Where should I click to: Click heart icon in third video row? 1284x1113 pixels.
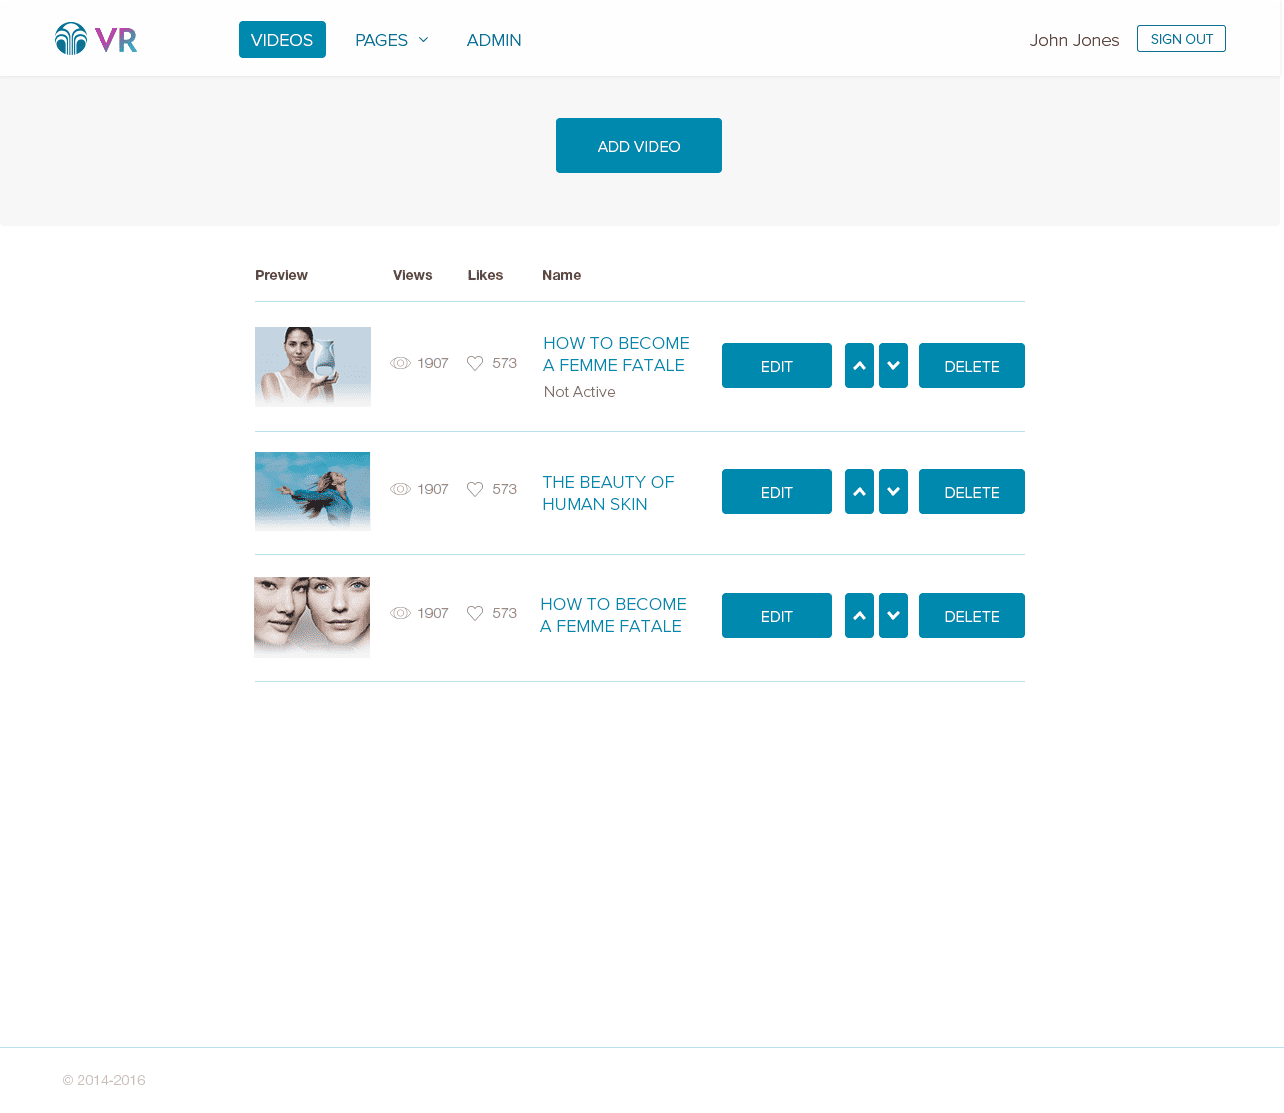(475, 613)
